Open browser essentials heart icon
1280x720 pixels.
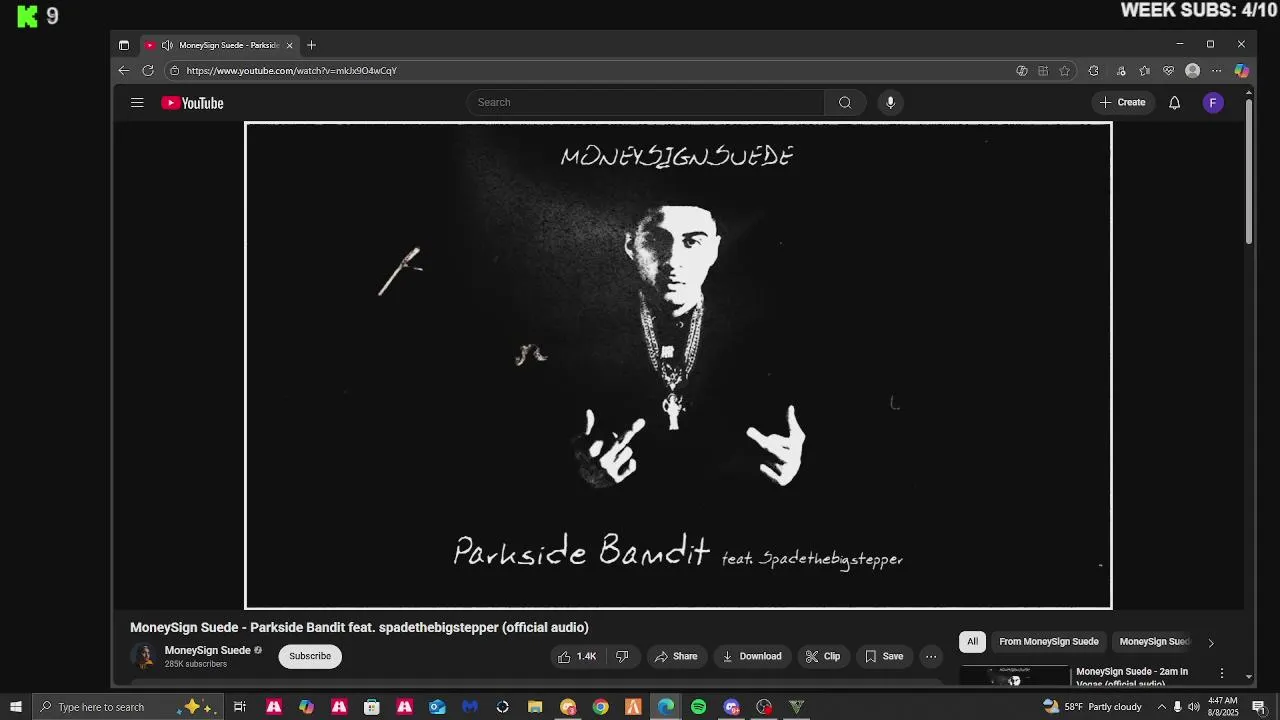[x=1168, y=71]
